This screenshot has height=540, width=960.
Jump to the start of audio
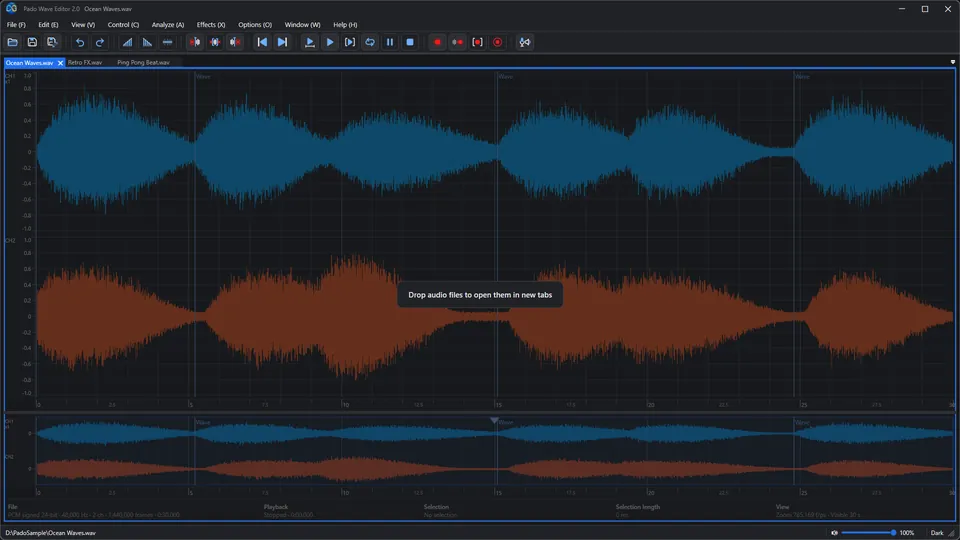[x=262, y=42]
